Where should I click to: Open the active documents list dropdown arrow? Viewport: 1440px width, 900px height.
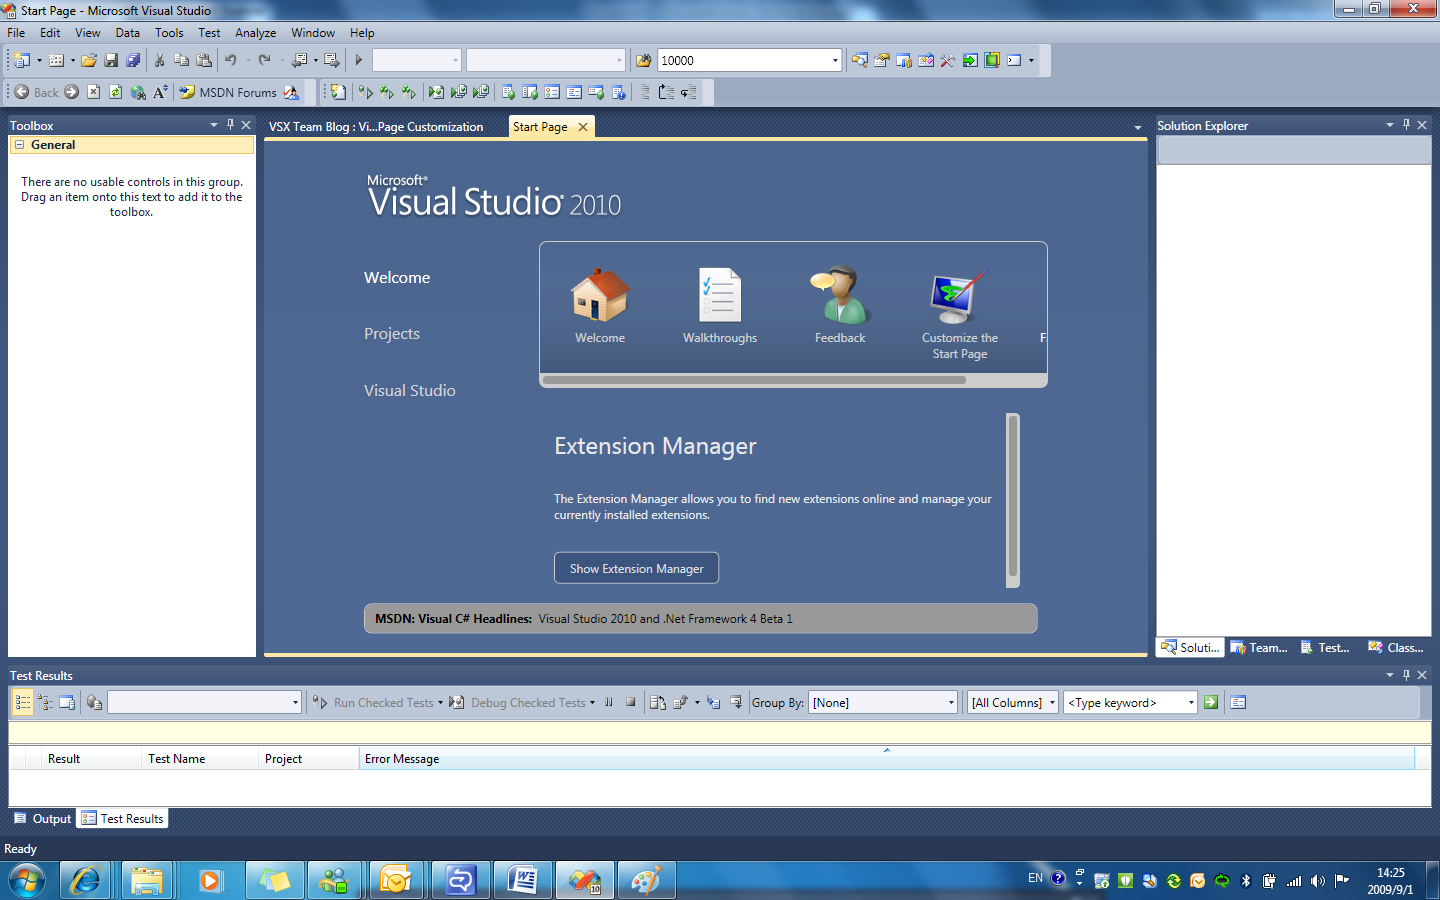(x=1138, y=127)
